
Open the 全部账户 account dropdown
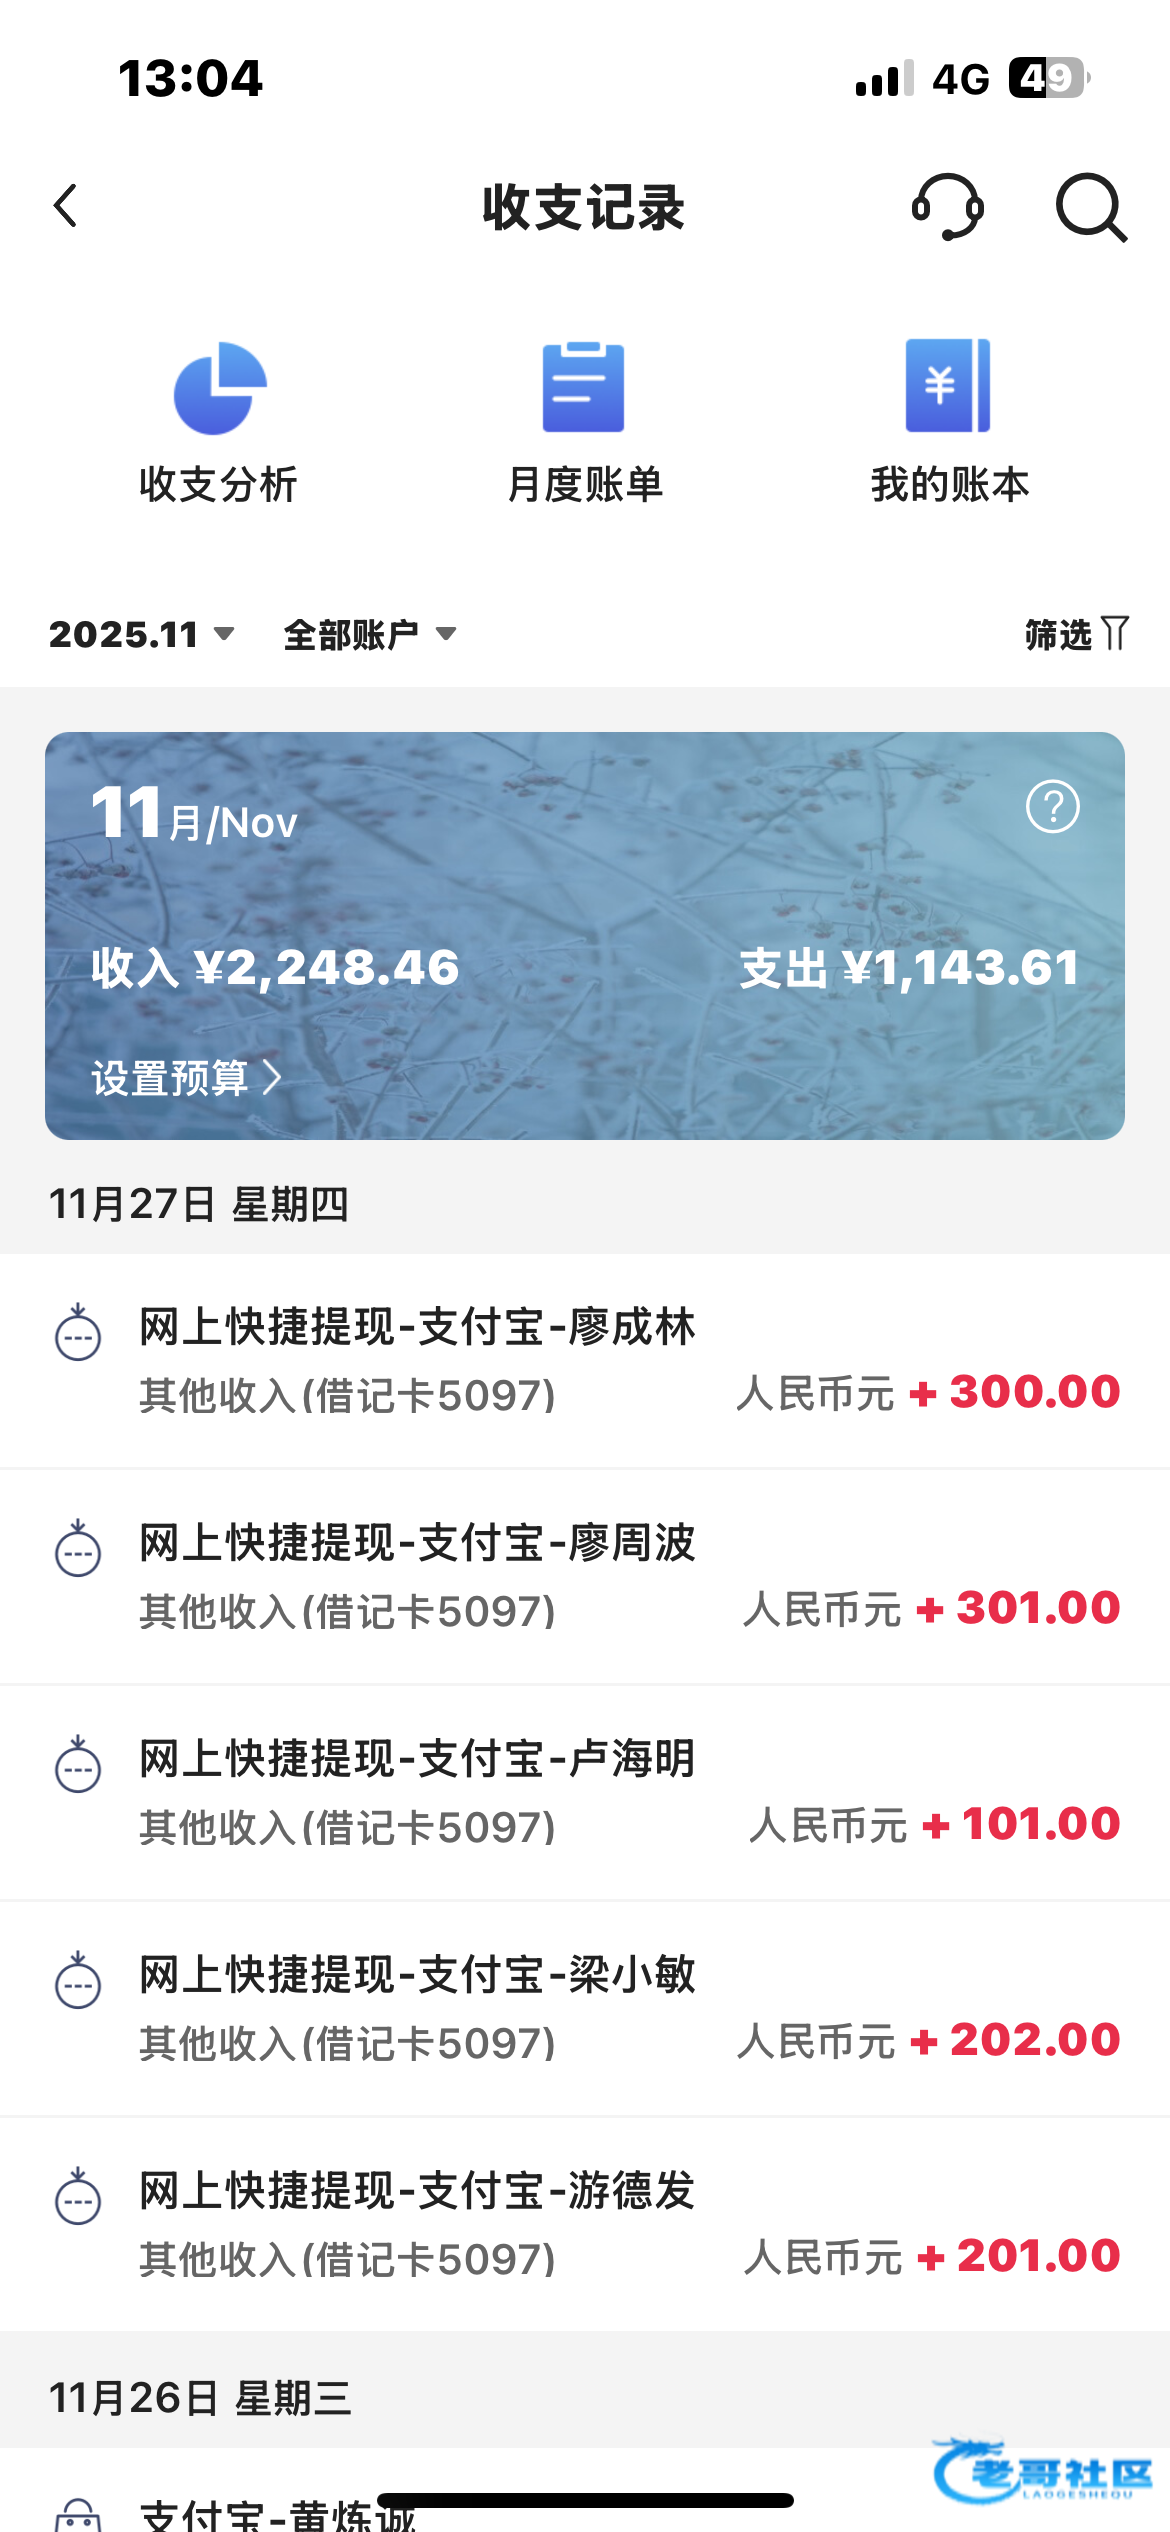[x=370, y=634]
